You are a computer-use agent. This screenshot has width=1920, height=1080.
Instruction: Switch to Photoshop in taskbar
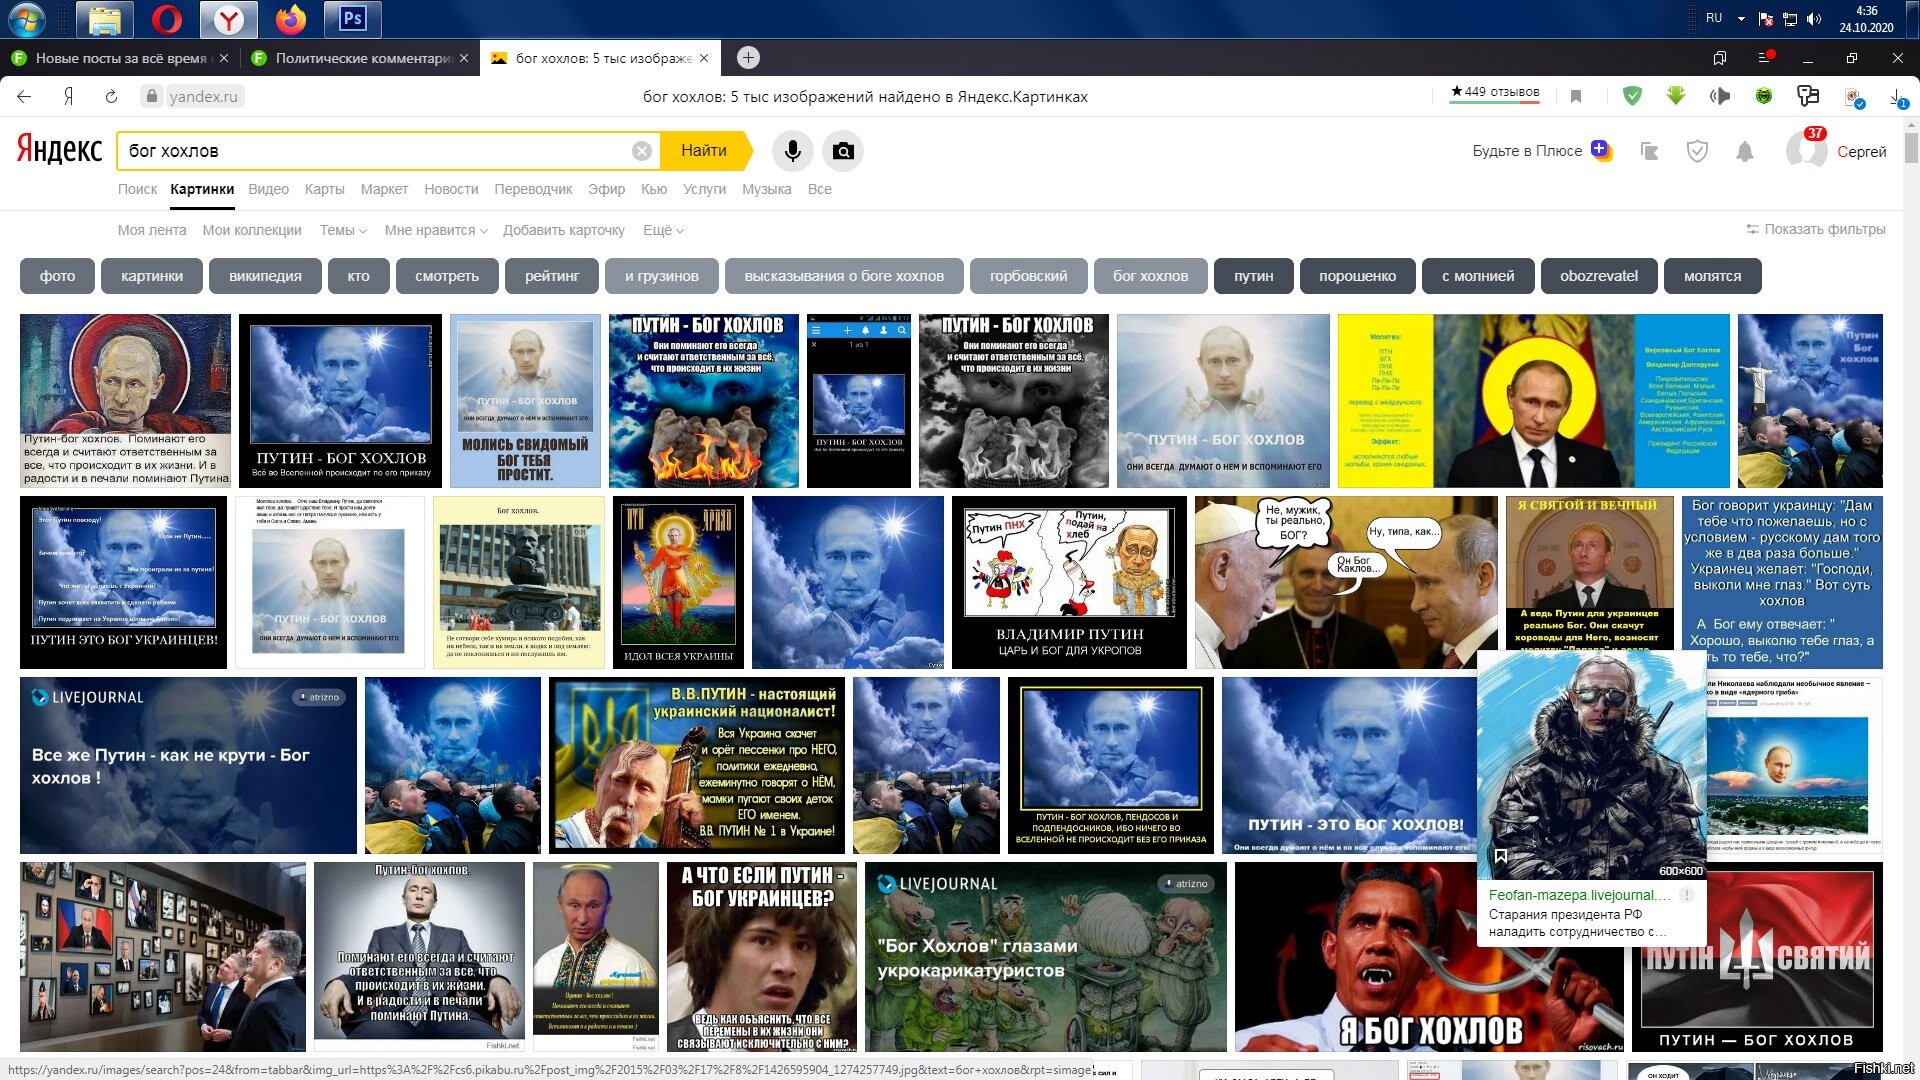[x=353, y=19]
